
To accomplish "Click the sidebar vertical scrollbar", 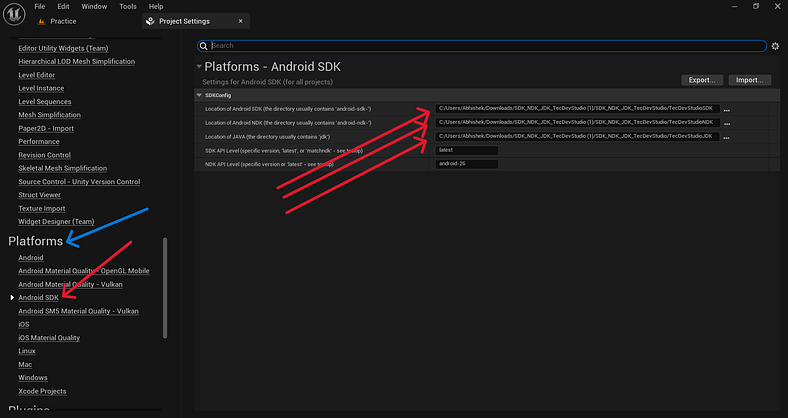I will click(x=165, y=288).
